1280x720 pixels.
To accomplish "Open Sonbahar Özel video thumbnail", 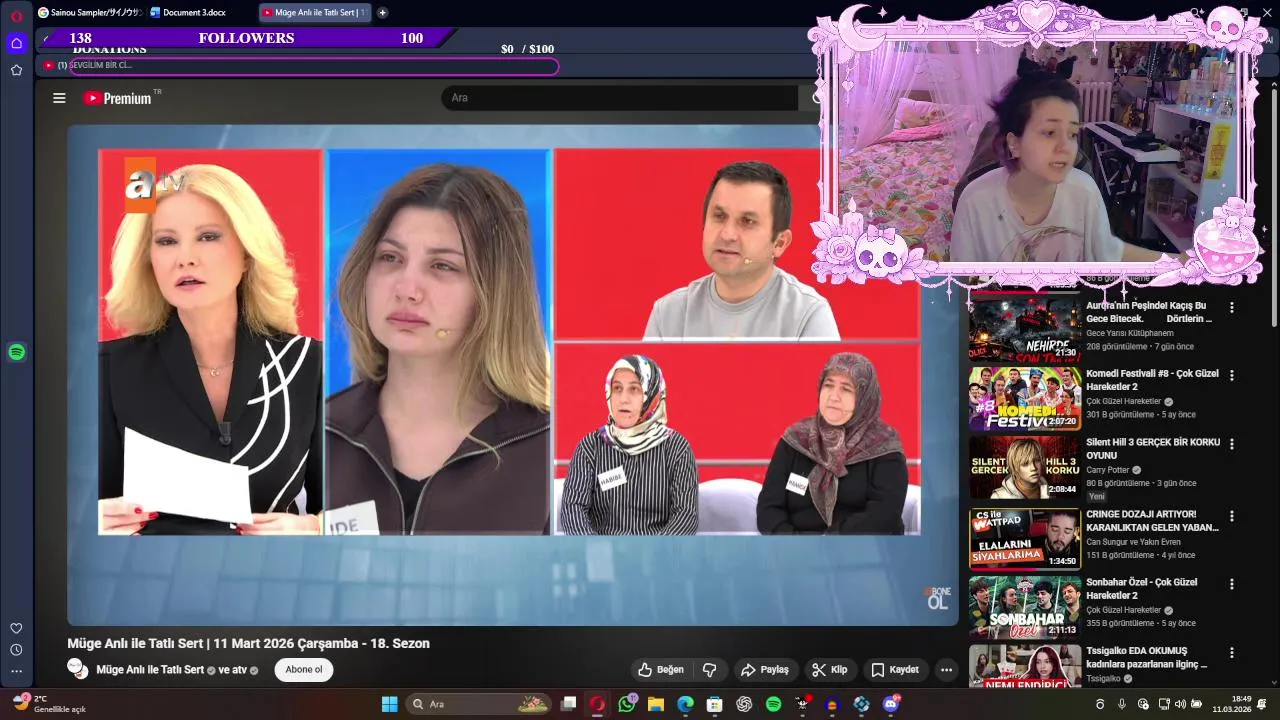I will (x=1025, y=607).
